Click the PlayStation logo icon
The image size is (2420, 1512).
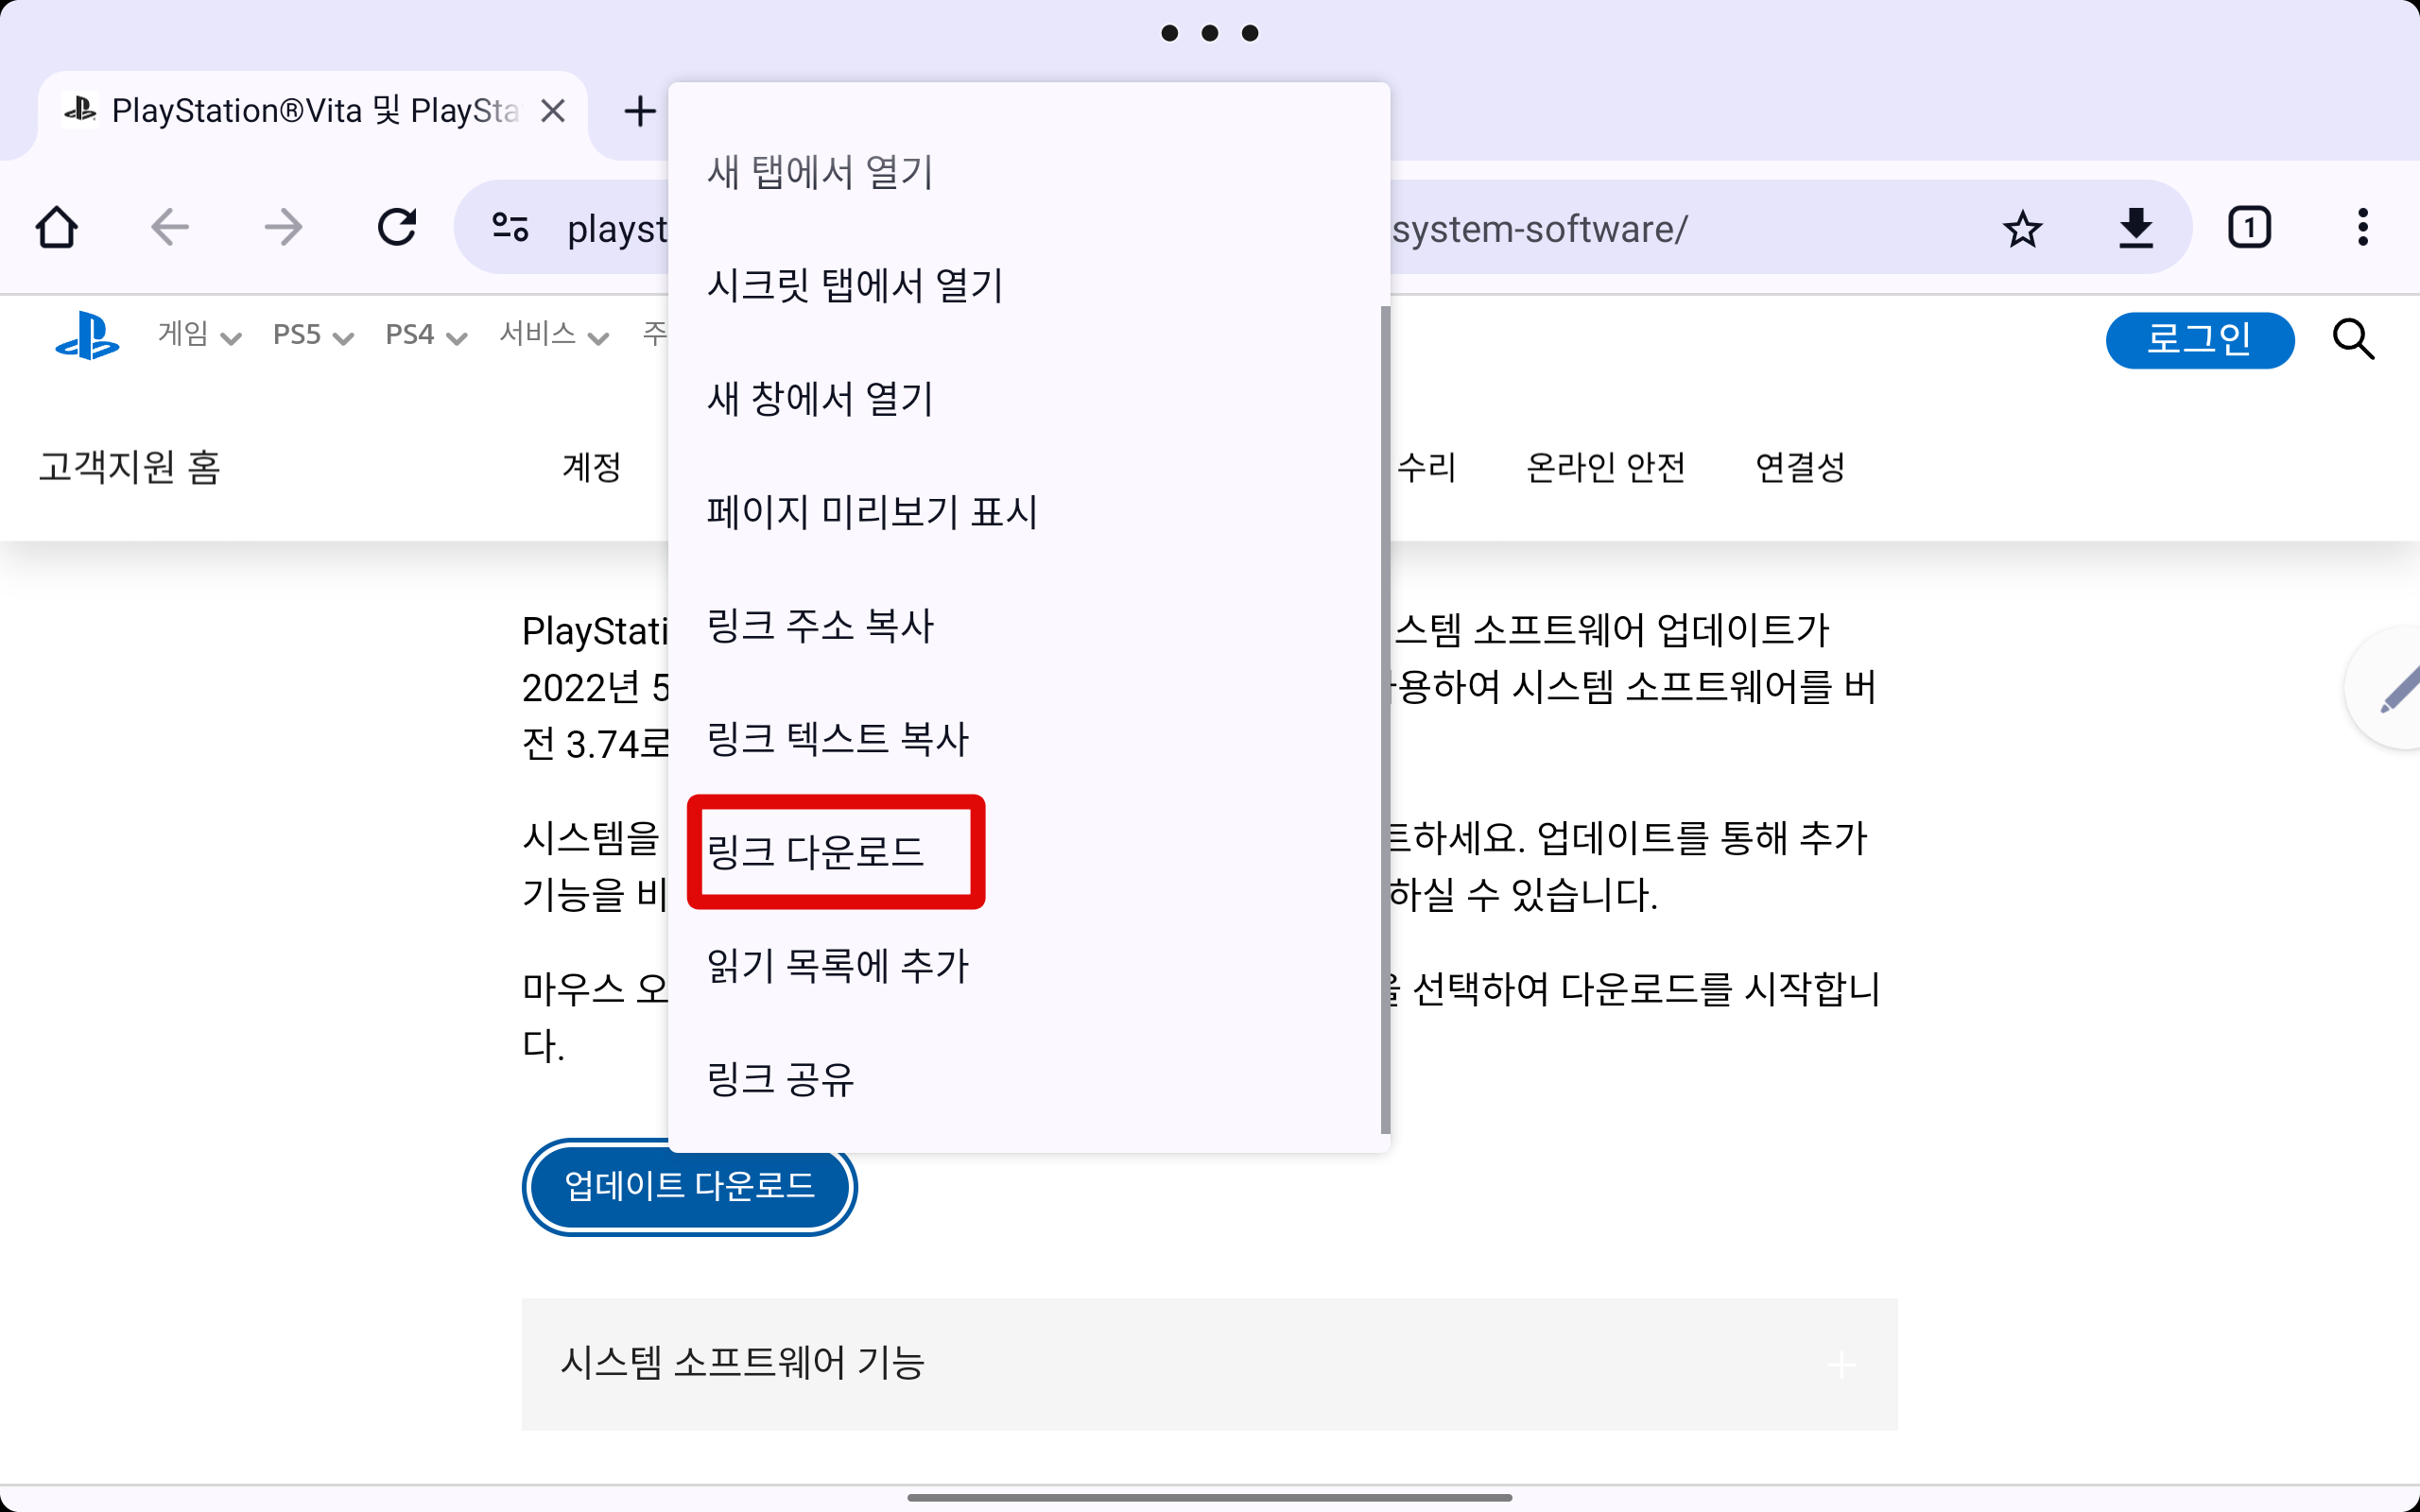coord(87,336)
